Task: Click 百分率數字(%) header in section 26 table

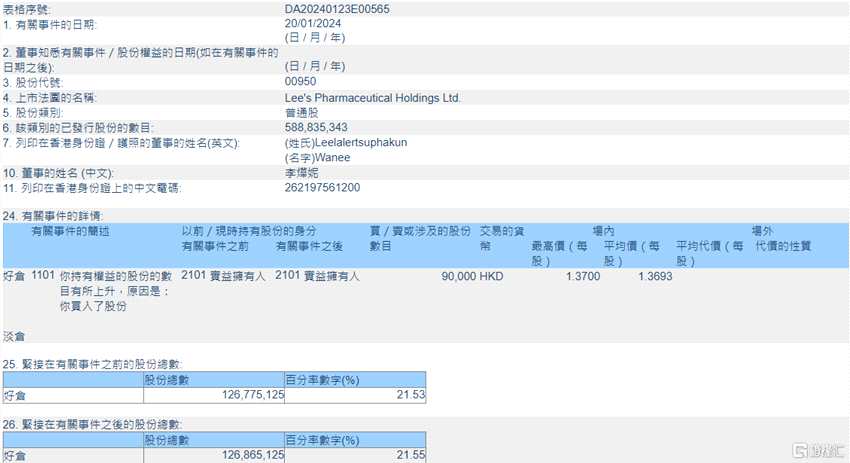Action: [x=323, y=440]
